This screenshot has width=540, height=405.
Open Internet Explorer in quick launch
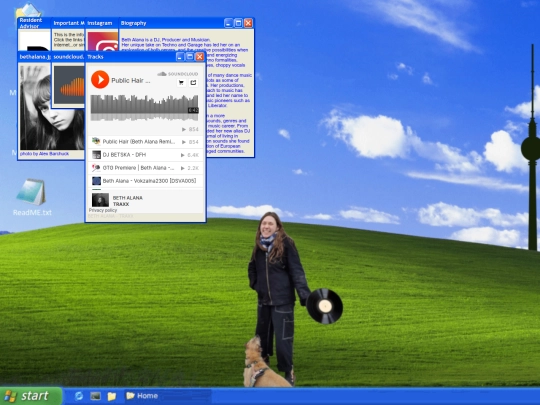click(79, 396)
